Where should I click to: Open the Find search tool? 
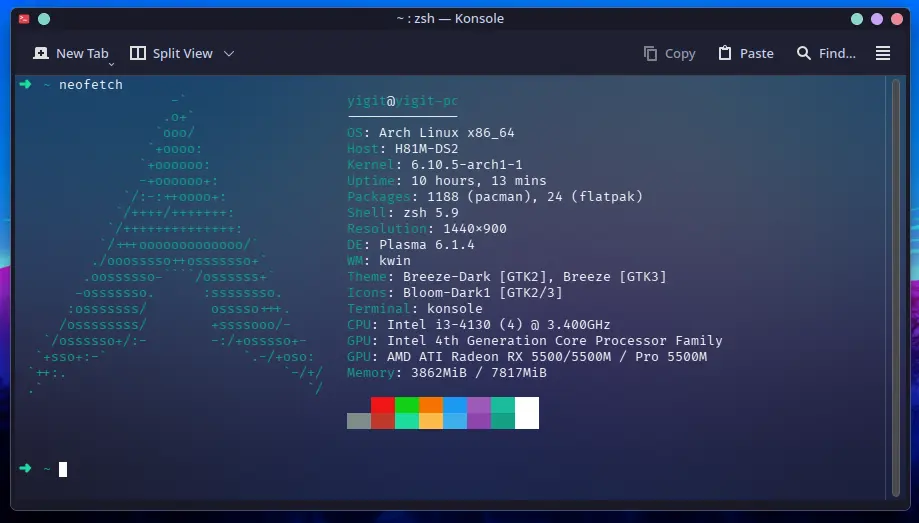point(826,53)
